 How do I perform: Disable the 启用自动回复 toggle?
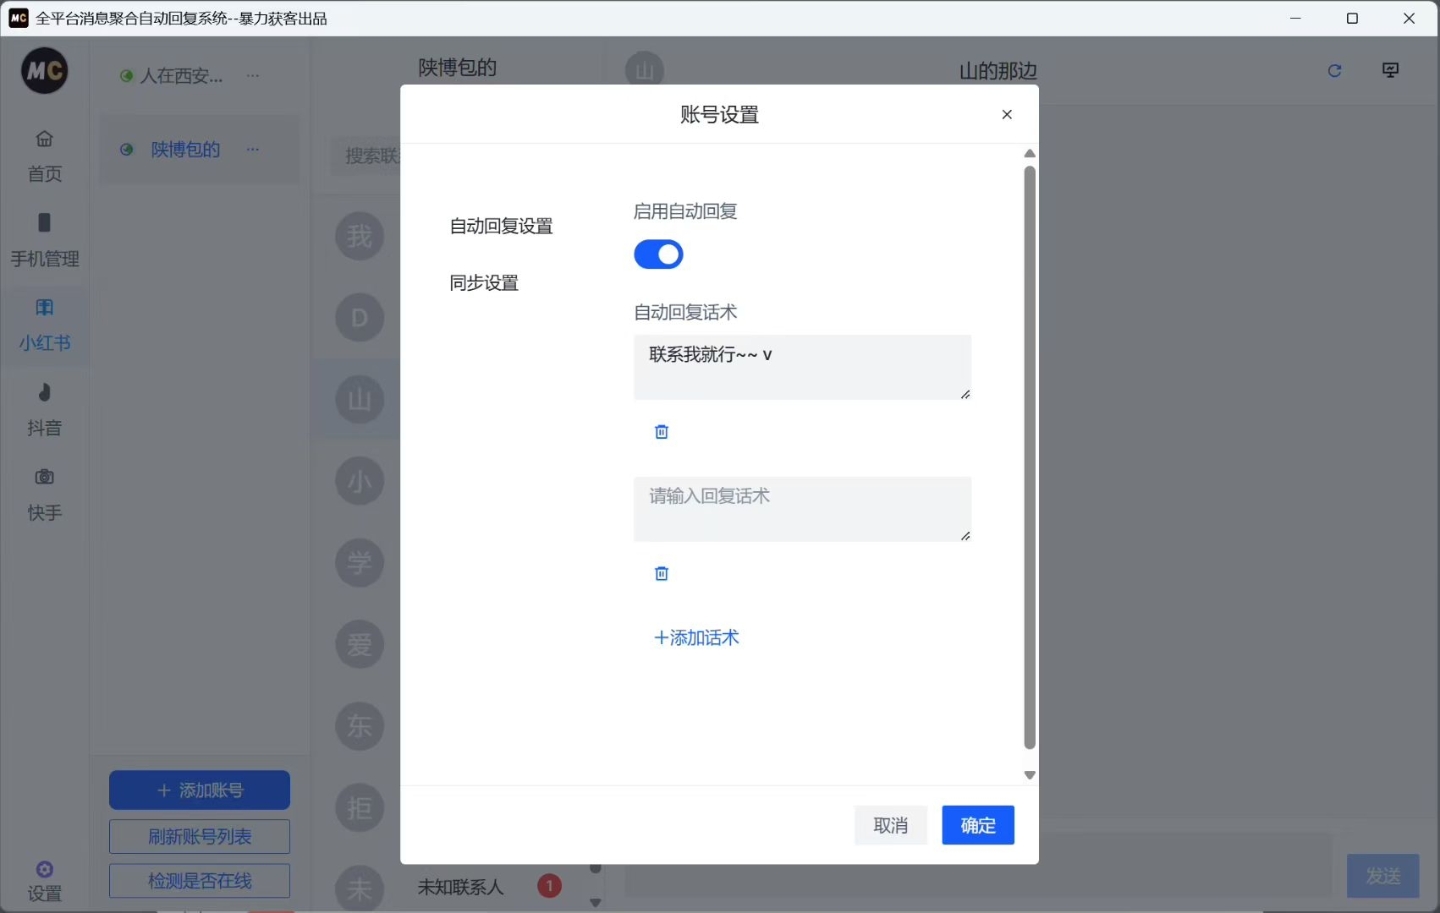click(658, 254)
